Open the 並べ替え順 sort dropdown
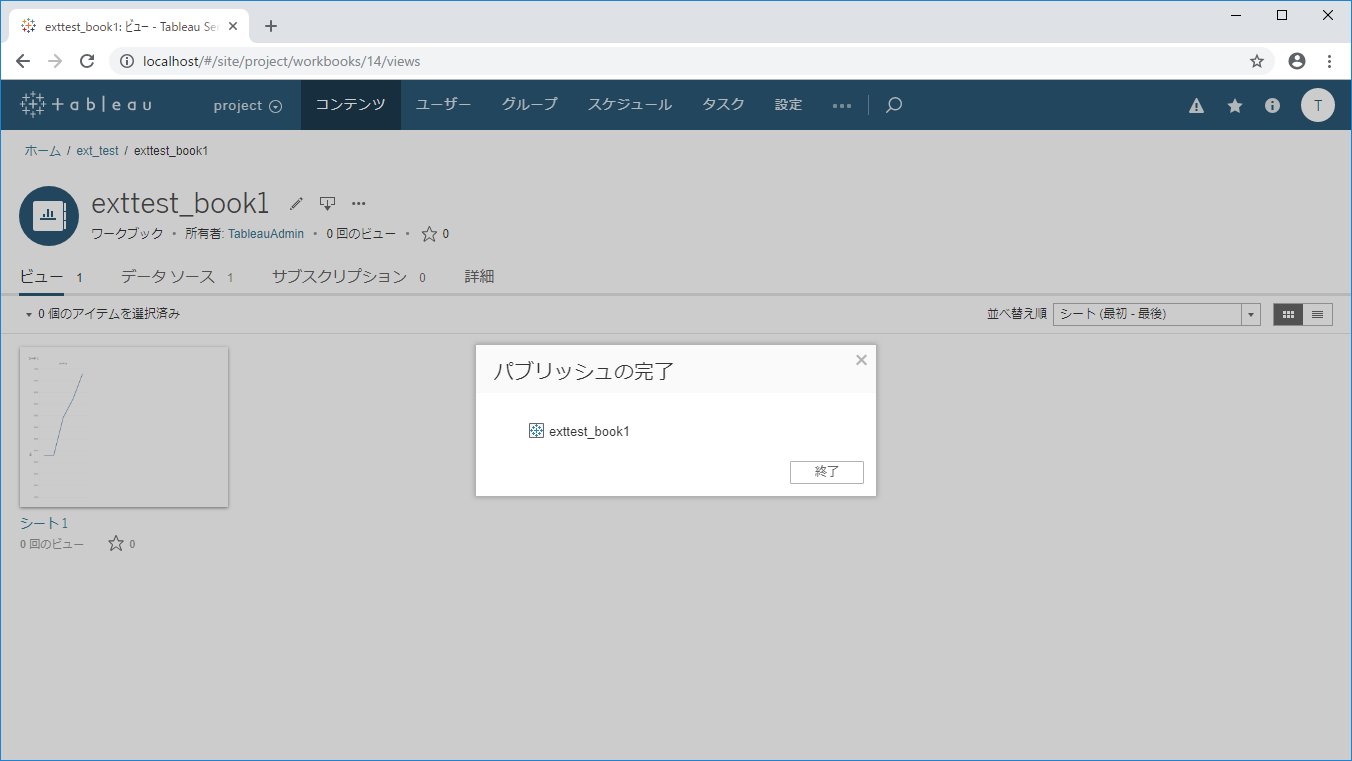This screenshot has height=761, width=1352. (x=1156, y=314)
